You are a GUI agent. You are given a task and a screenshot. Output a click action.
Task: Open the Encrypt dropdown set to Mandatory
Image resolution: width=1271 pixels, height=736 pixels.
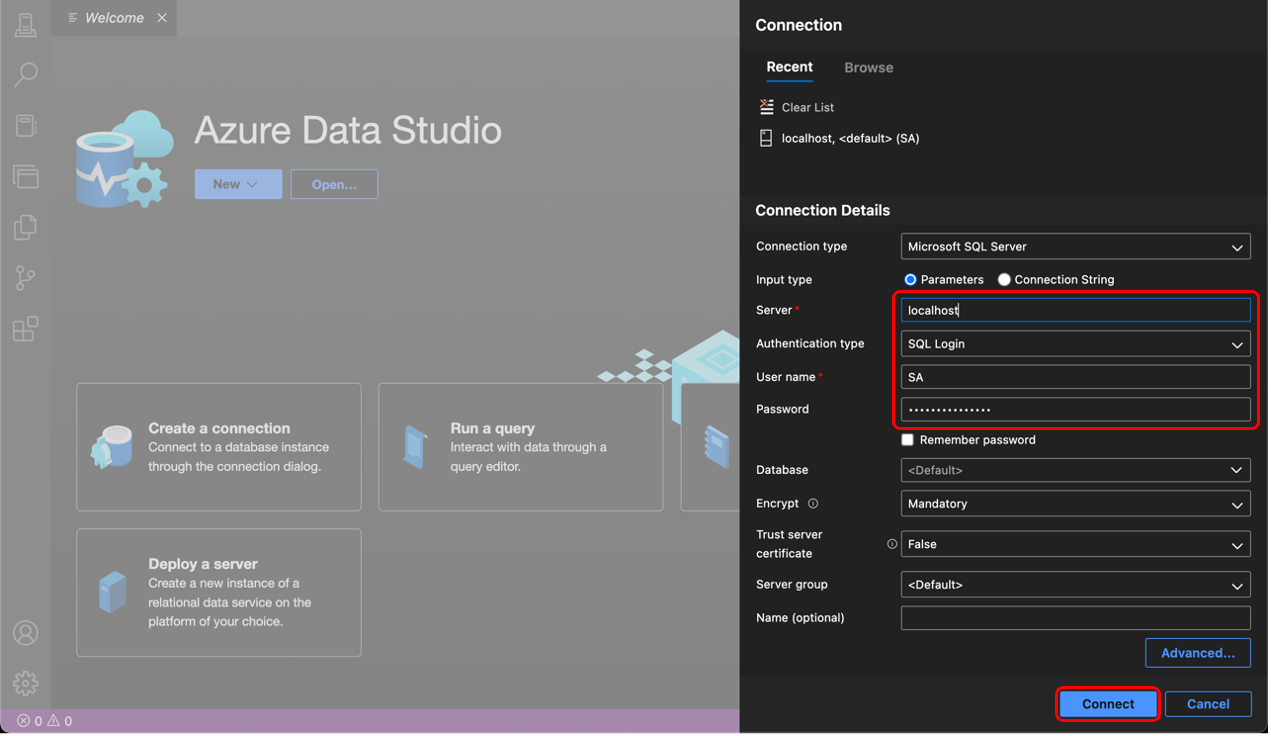click(x=1075, y=504)
